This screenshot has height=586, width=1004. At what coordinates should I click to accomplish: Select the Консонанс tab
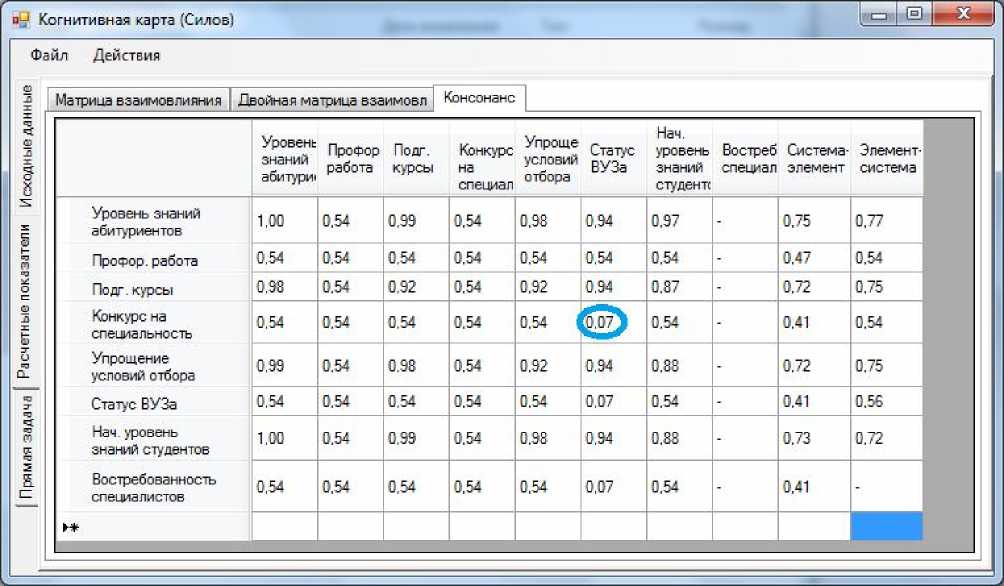click(x=478, y=98)
